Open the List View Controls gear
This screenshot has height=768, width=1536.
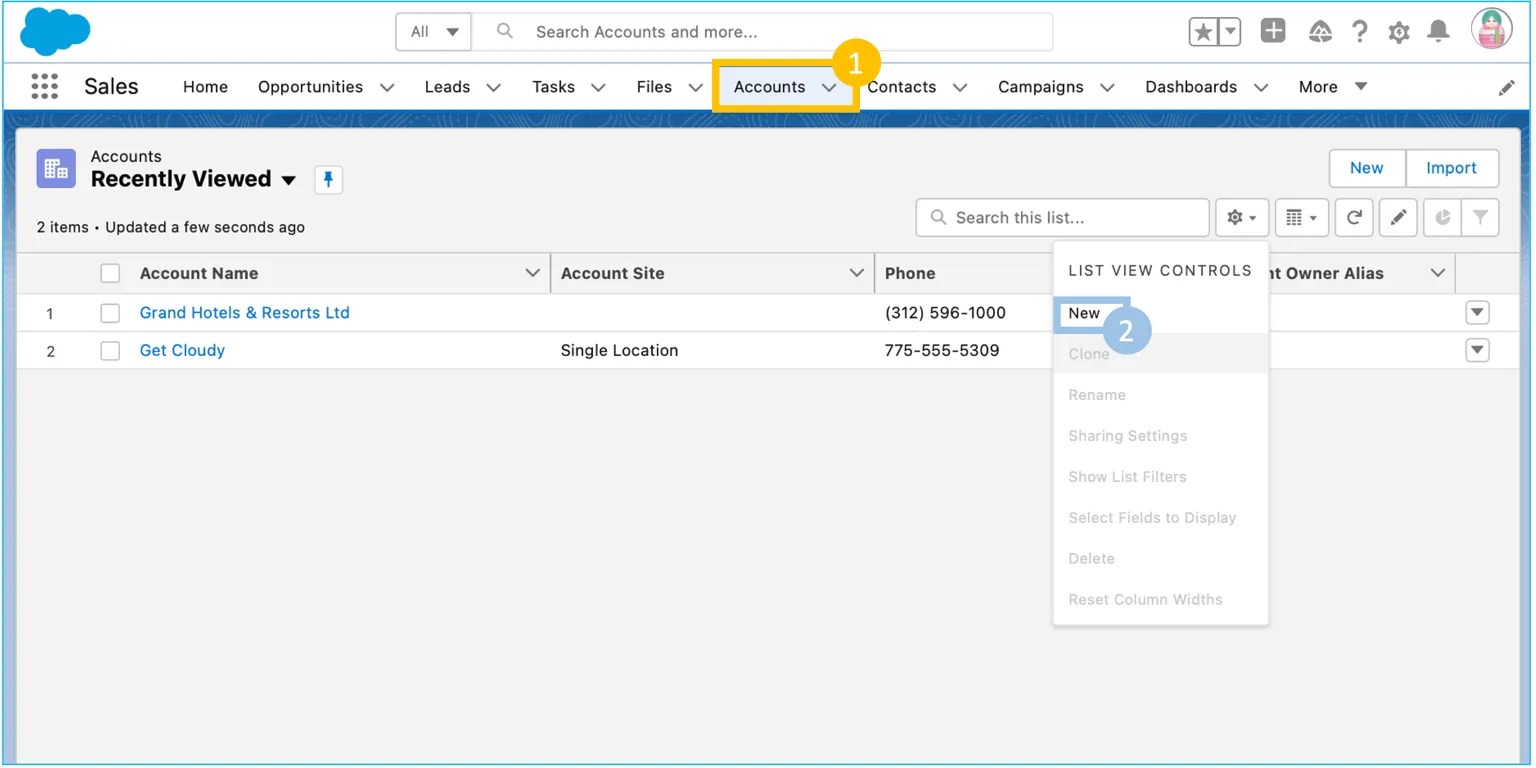click(x=1242, y=217)
